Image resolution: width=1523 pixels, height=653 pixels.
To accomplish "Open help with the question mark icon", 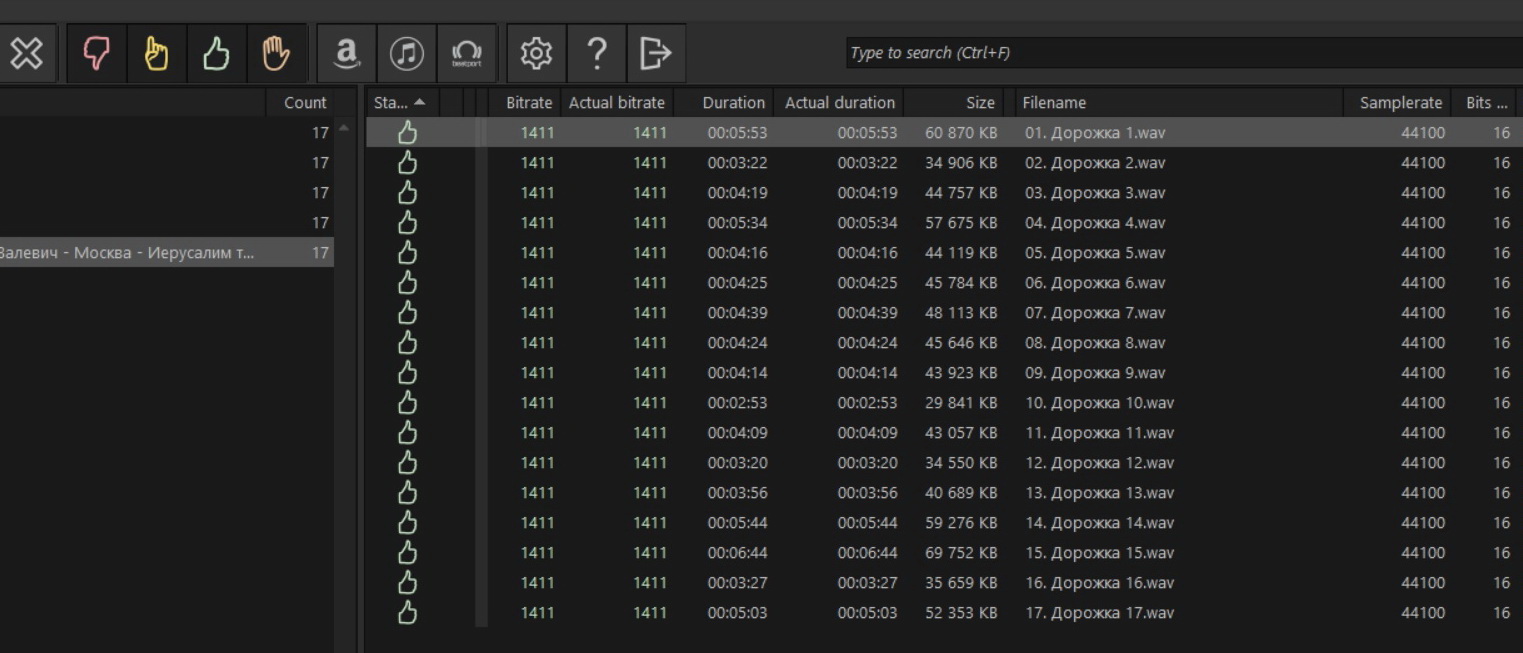I will (596, 53).
